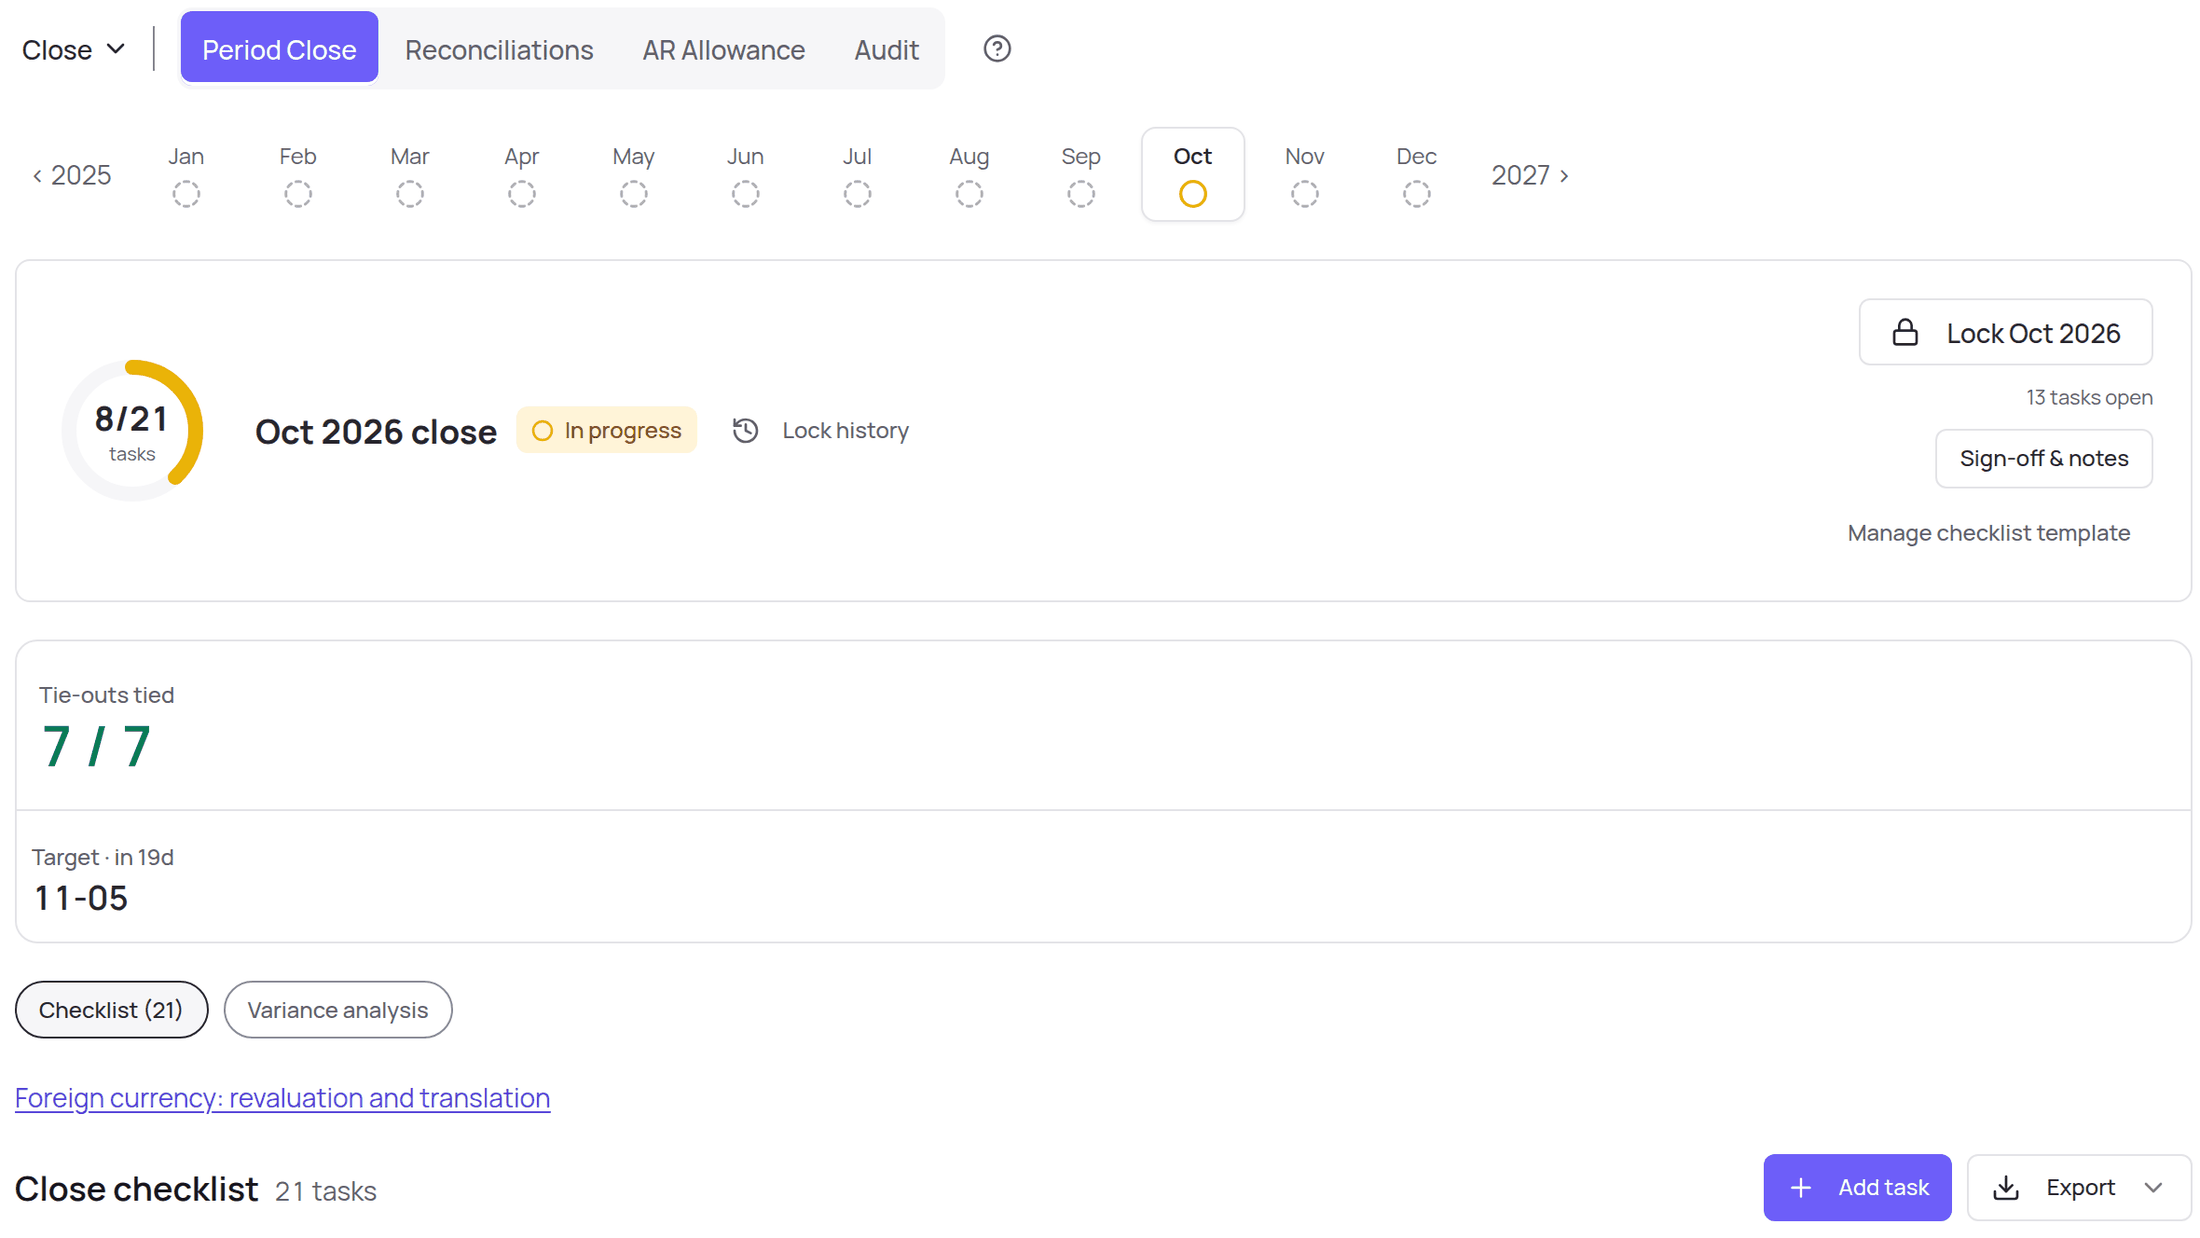
Task: Select the Aug period
Action: click(969, 175)
